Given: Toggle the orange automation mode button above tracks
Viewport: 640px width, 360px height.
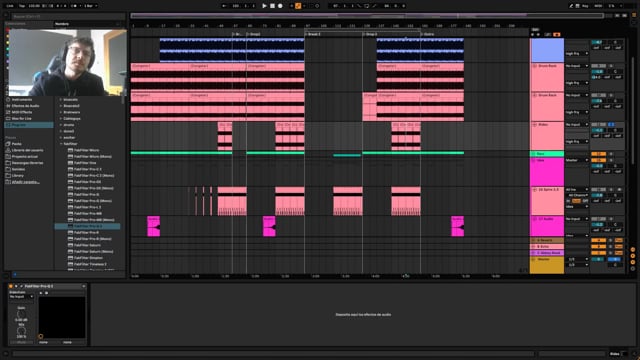Looking at the screenshot, I should [556, 35].
